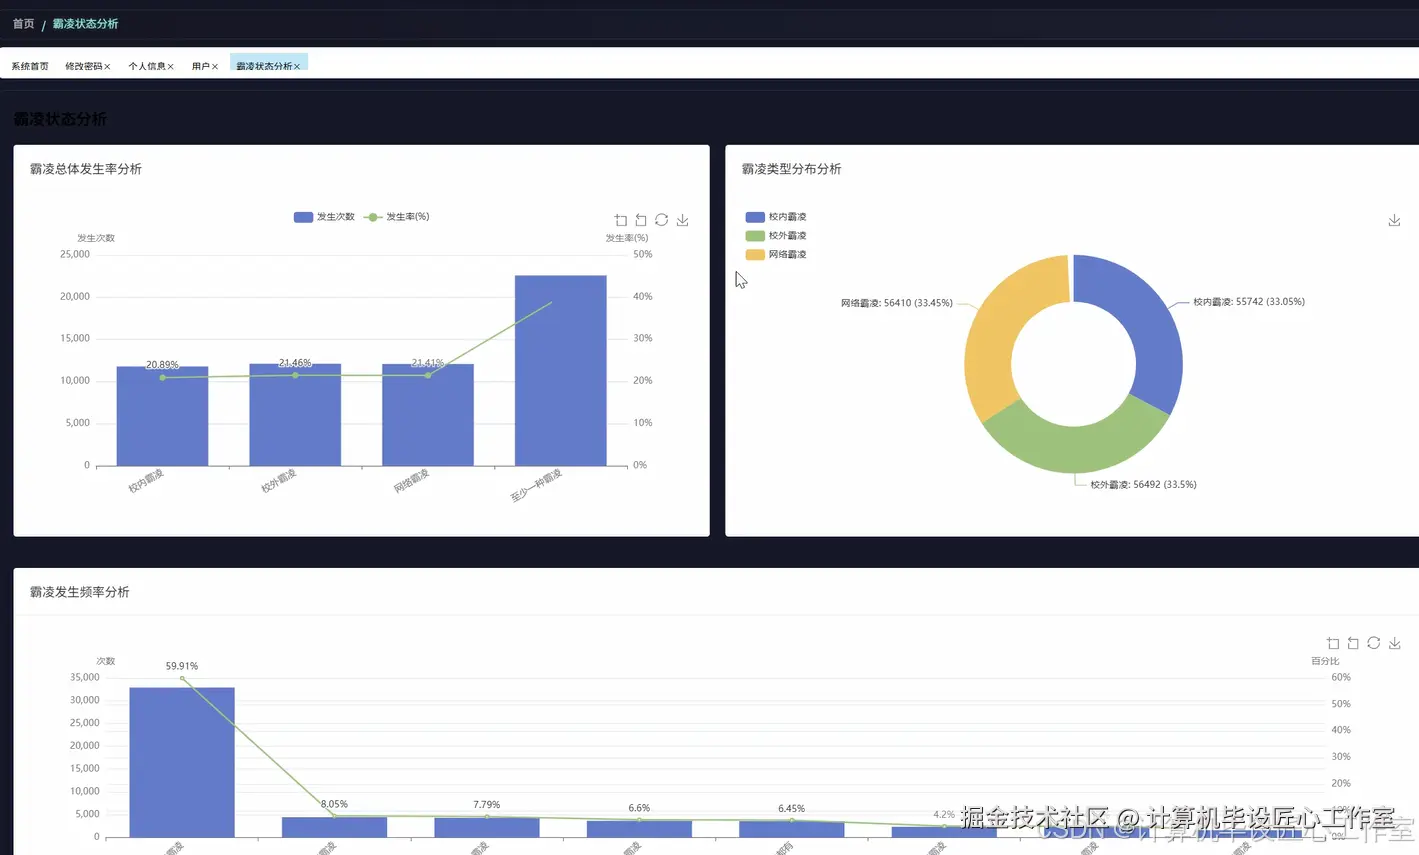Go to 首页 via the breadcrumb link

click(23, 23)
